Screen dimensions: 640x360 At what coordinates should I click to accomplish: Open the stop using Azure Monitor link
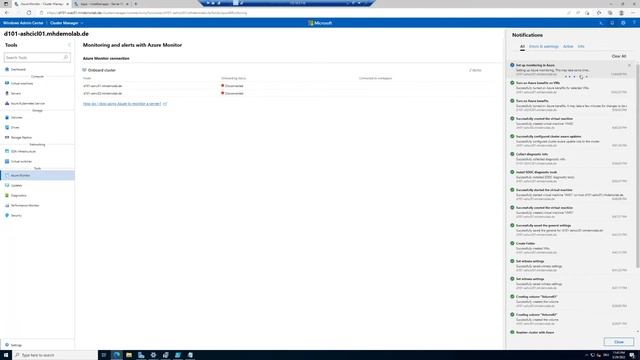click(x=125, y=104)
